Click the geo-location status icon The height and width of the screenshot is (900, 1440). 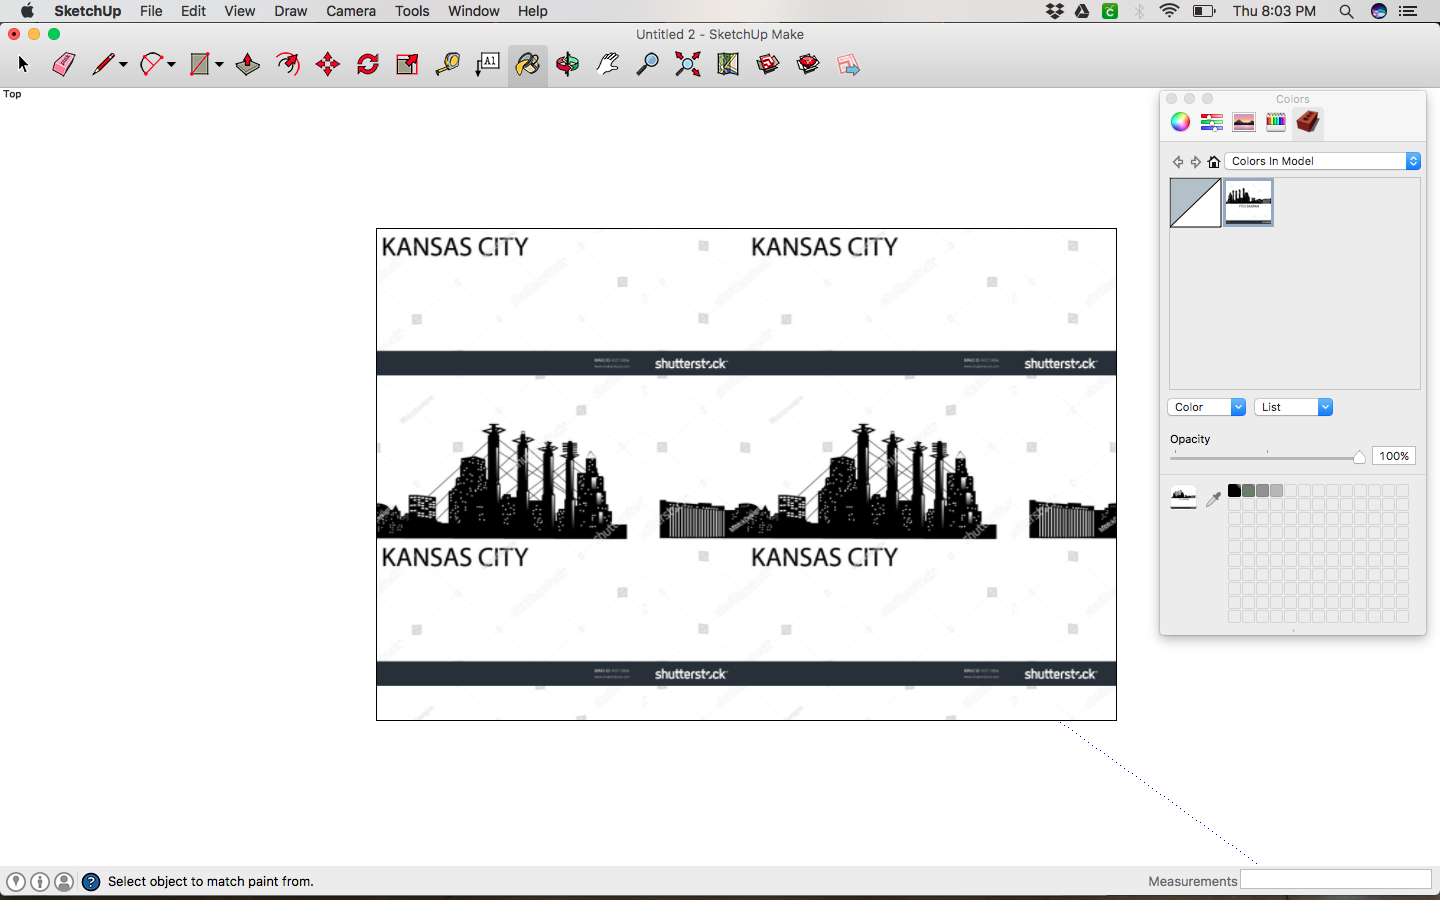click(x=16, y=881)
